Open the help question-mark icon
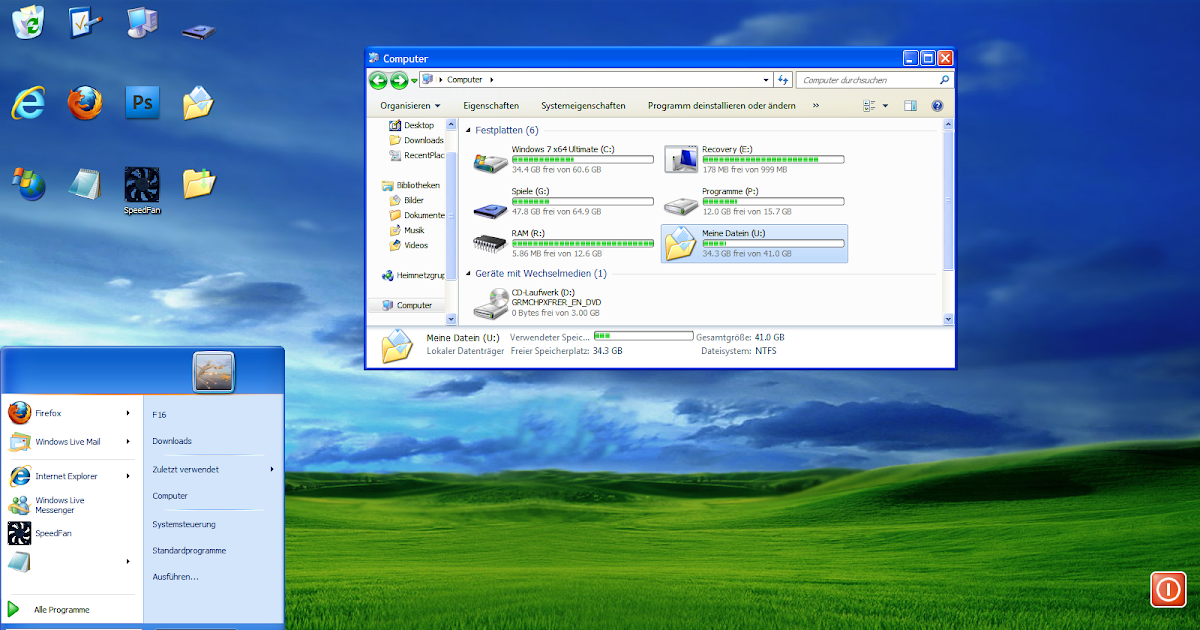 coord(937,105)
